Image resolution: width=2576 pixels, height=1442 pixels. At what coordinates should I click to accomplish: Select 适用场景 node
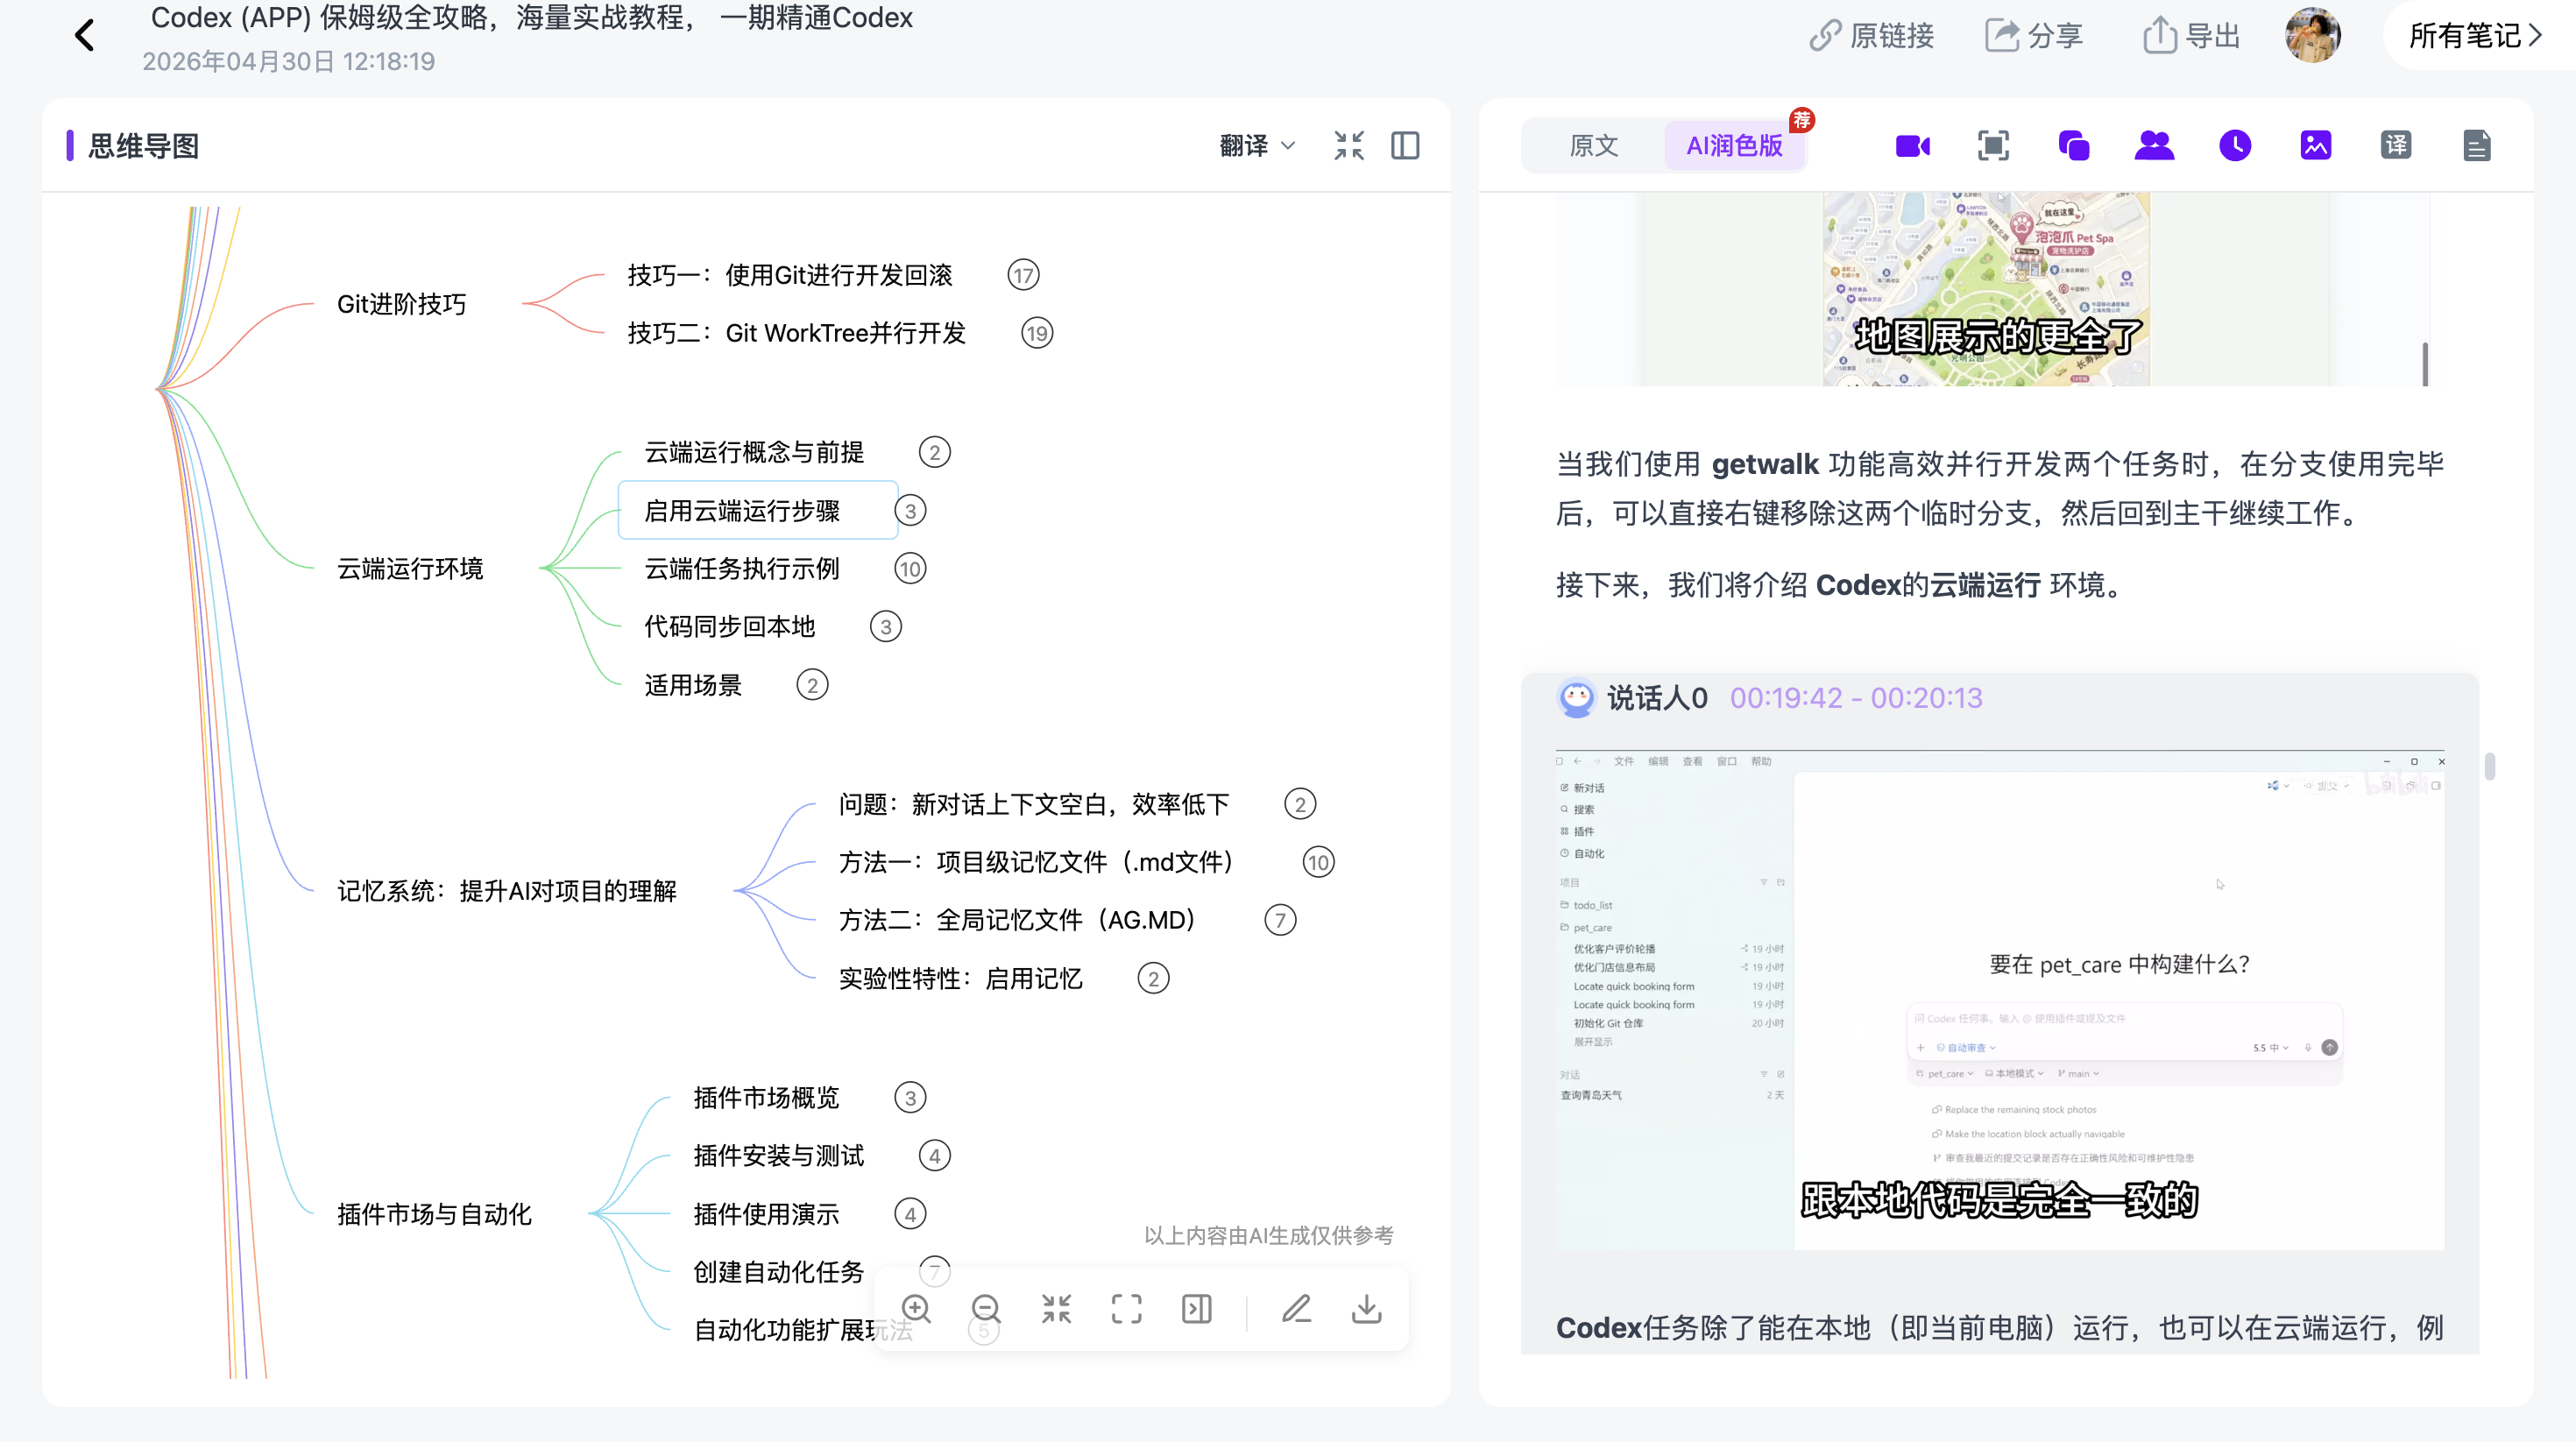click(693, 685)
